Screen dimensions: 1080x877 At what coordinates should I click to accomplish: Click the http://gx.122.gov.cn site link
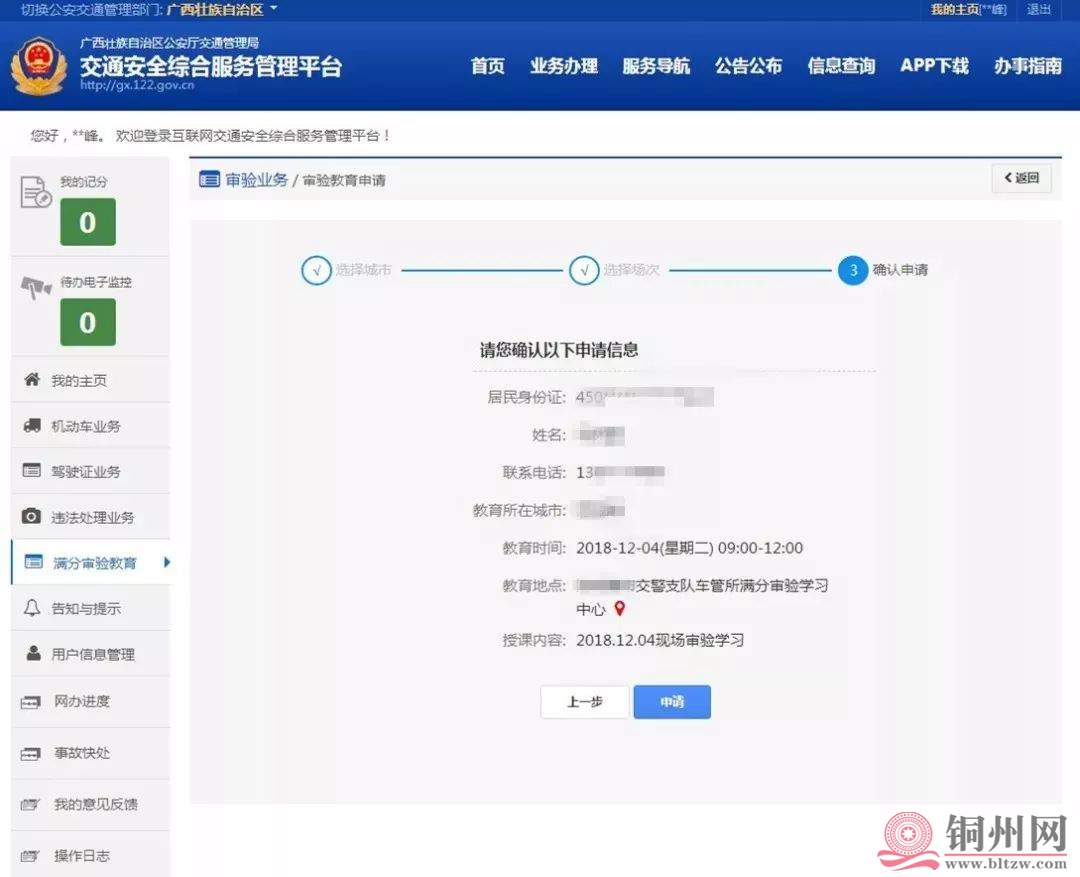[x=137, y=85]
